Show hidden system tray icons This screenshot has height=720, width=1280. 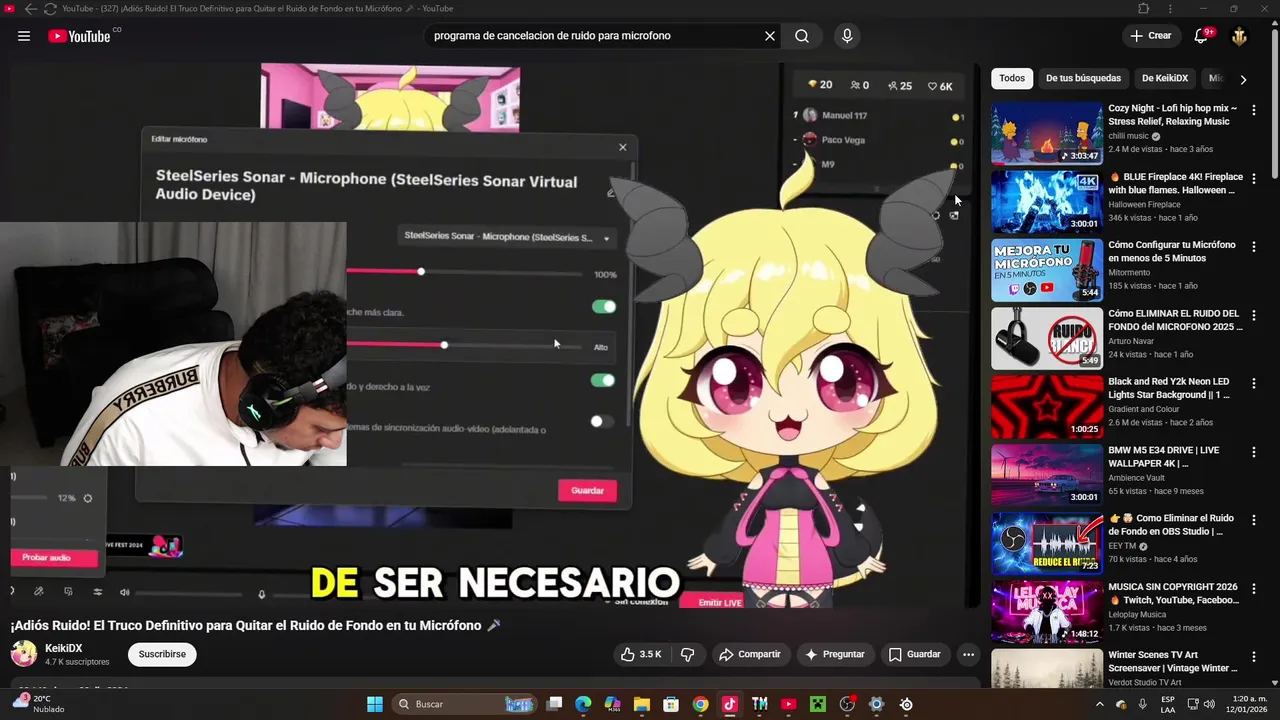click(1100, 704)
